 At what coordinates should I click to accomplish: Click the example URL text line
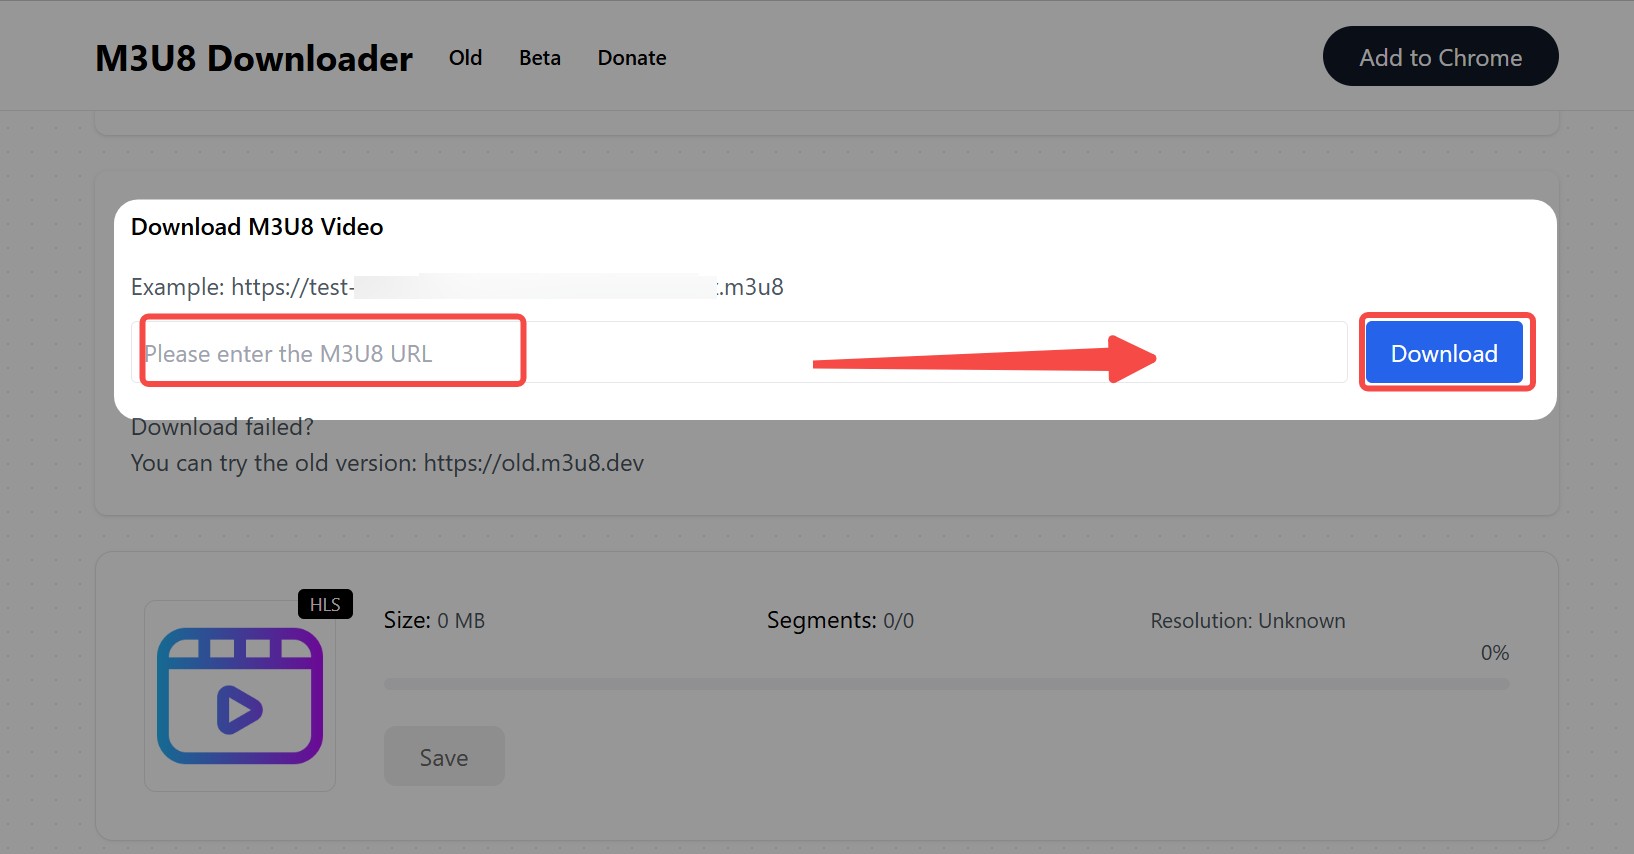(457, 287)
